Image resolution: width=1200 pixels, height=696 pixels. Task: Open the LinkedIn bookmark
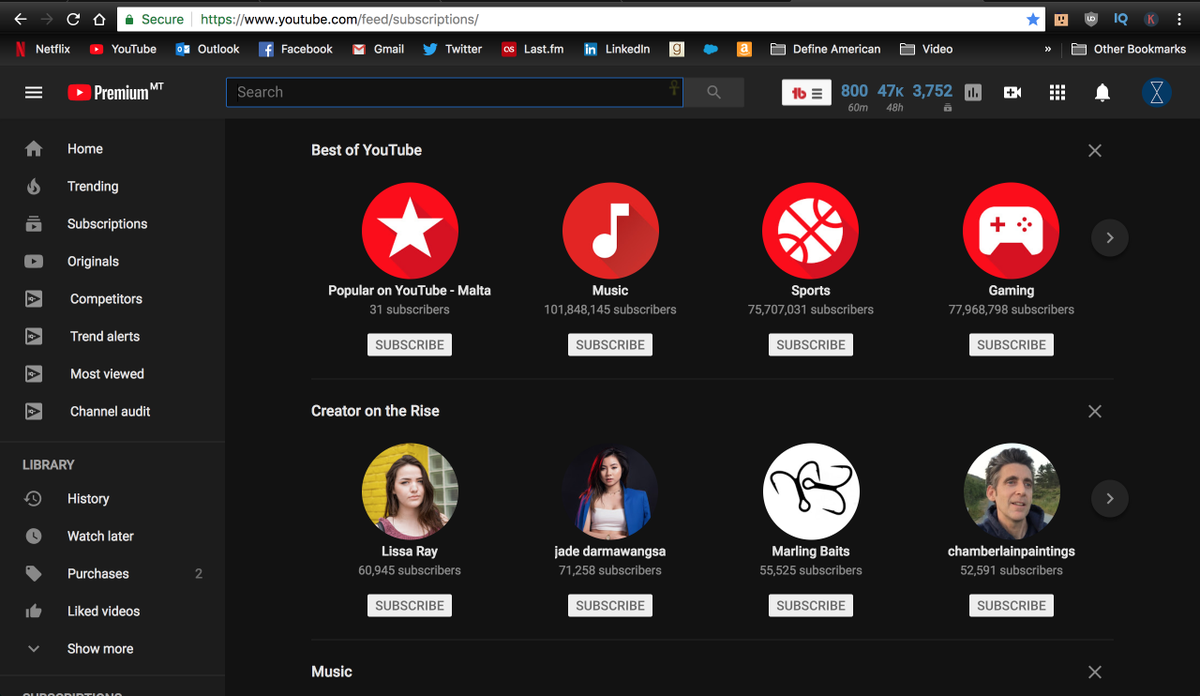pos(617,49)
